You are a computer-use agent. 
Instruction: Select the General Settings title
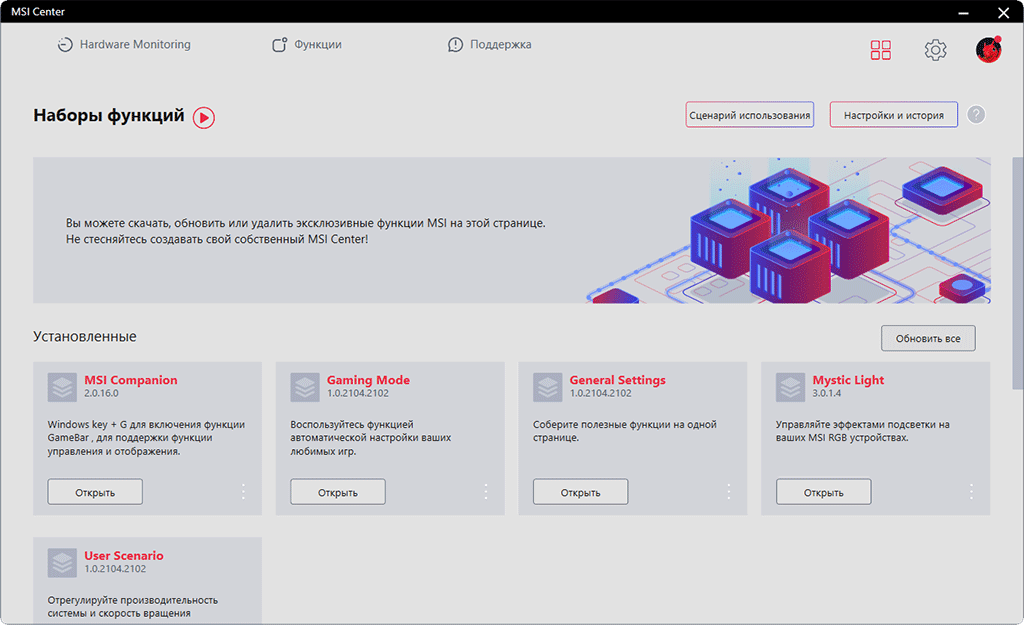click(617, 380)
